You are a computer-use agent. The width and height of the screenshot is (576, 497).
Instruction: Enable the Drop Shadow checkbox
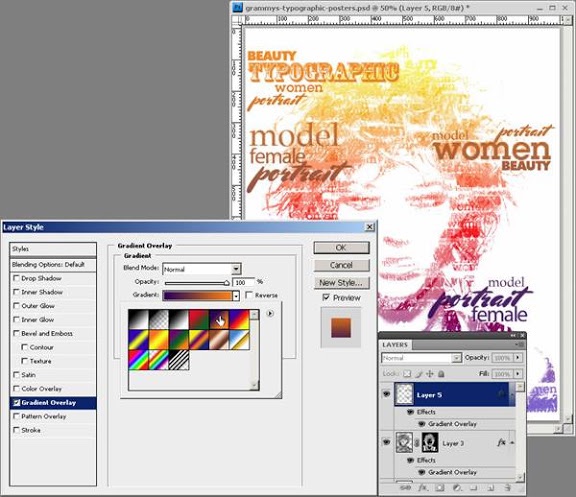(x=16, y=278)
